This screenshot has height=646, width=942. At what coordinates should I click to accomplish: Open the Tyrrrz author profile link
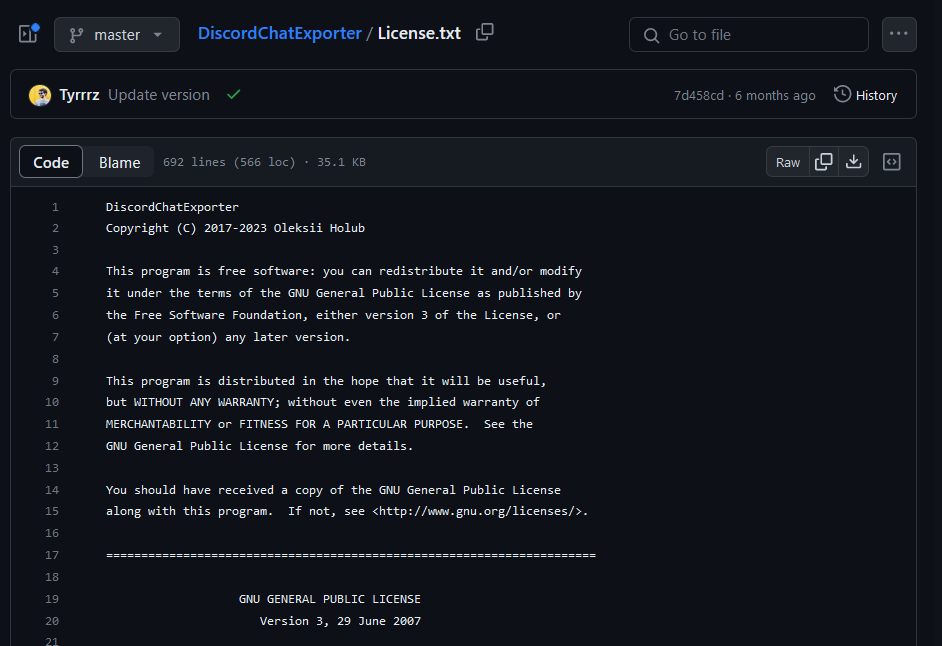click(79, 95)
